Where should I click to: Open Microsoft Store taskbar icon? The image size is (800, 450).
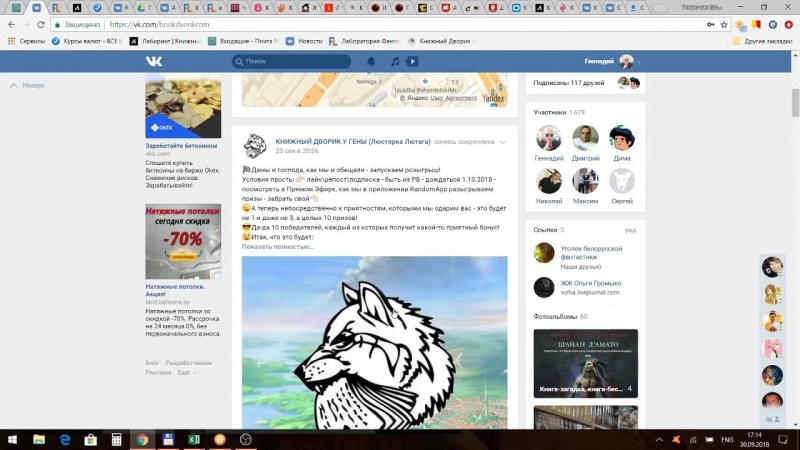91,440
